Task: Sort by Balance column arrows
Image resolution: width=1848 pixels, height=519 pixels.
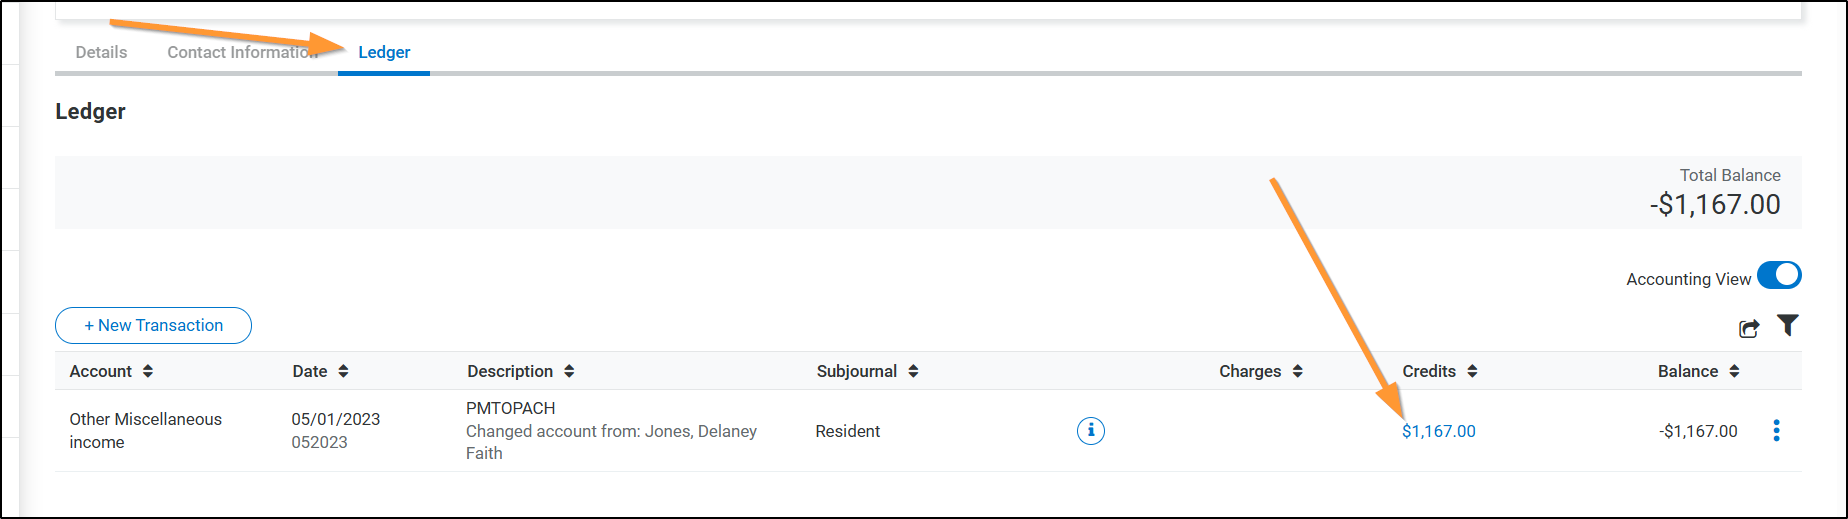Action: (1734, 371)
